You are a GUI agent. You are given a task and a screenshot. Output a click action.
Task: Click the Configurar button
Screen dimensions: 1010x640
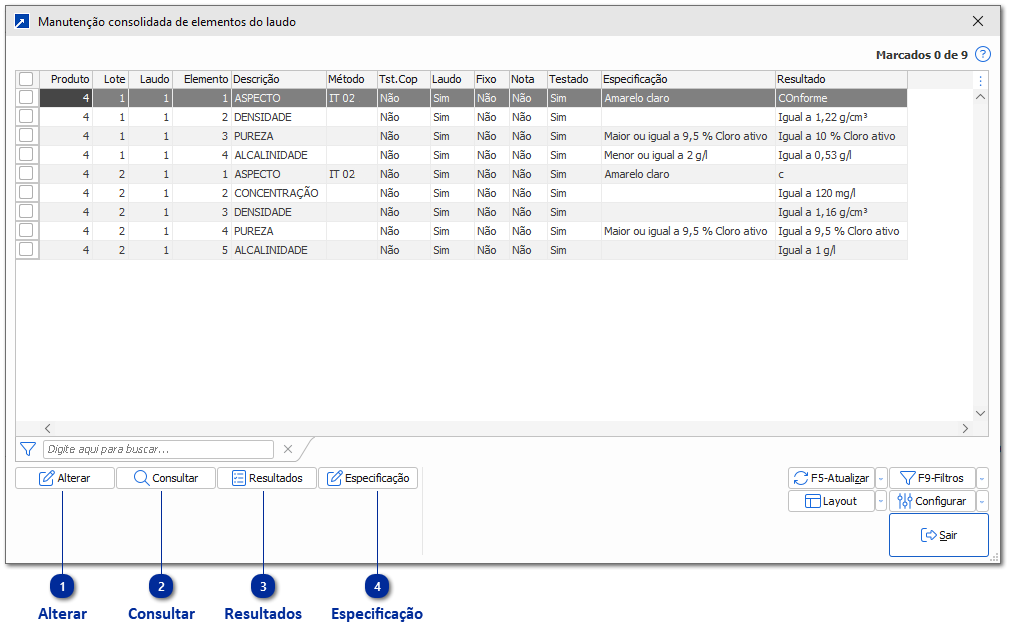[x=933, y=501]
